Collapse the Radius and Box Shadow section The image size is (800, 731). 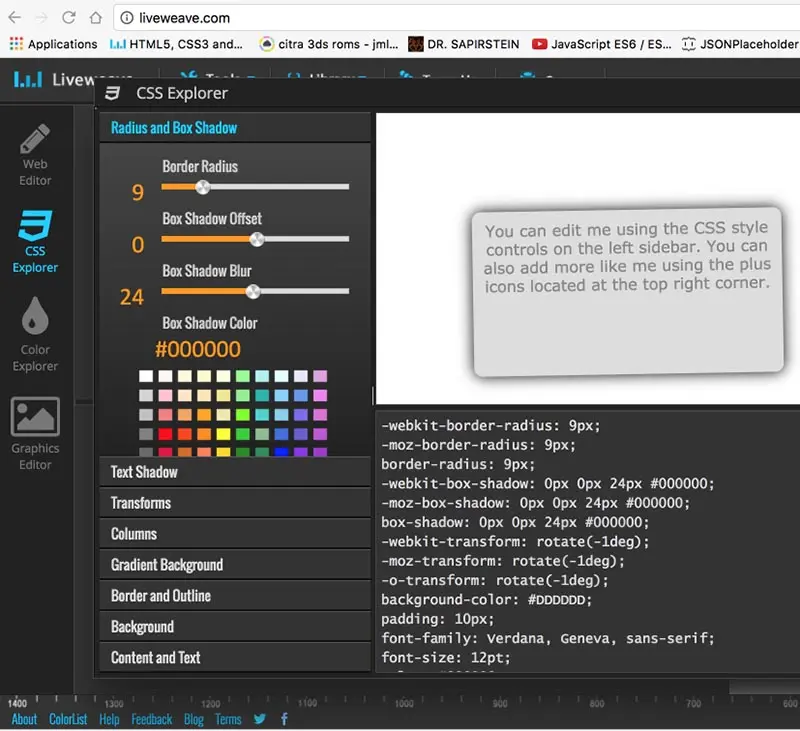[235, 128]
